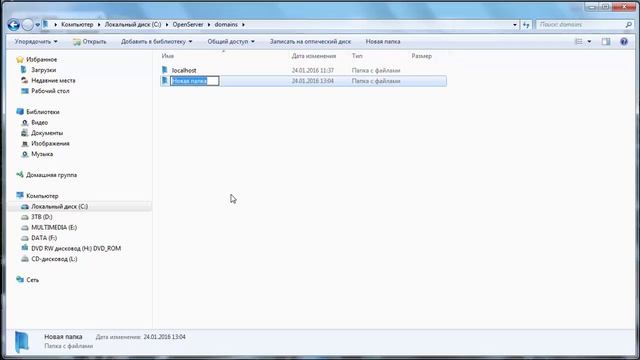This screenshot has height=360, width=640.
Task: Click the Новая папка row folder icon
Action: pos(165,81)
